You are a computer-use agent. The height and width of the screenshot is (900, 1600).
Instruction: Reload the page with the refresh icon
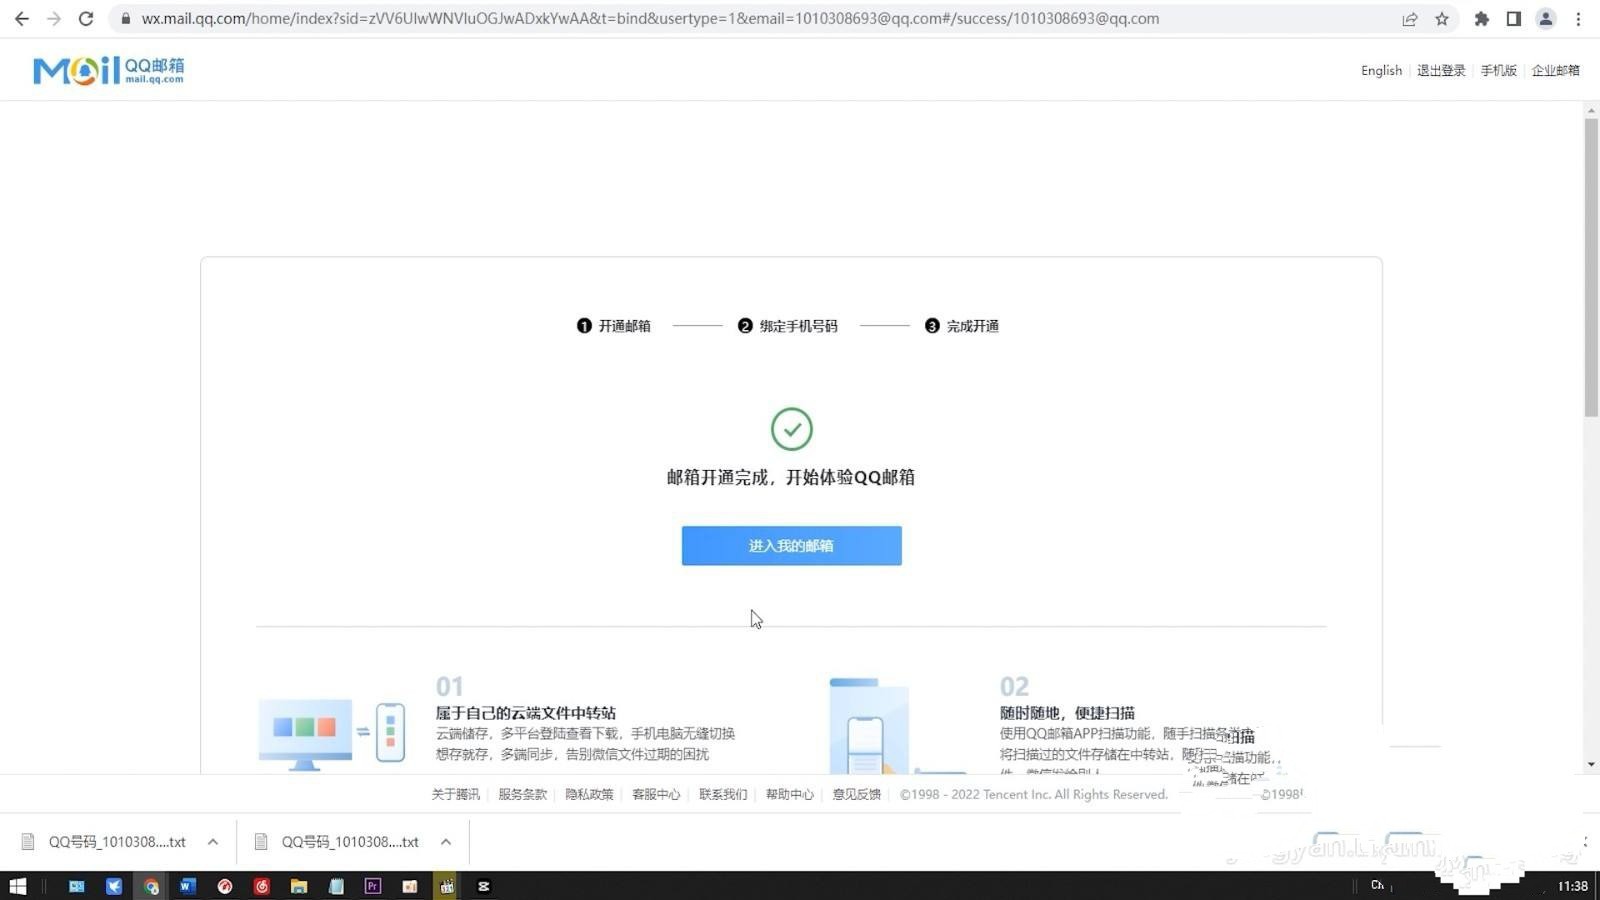(x=86, y=19)
